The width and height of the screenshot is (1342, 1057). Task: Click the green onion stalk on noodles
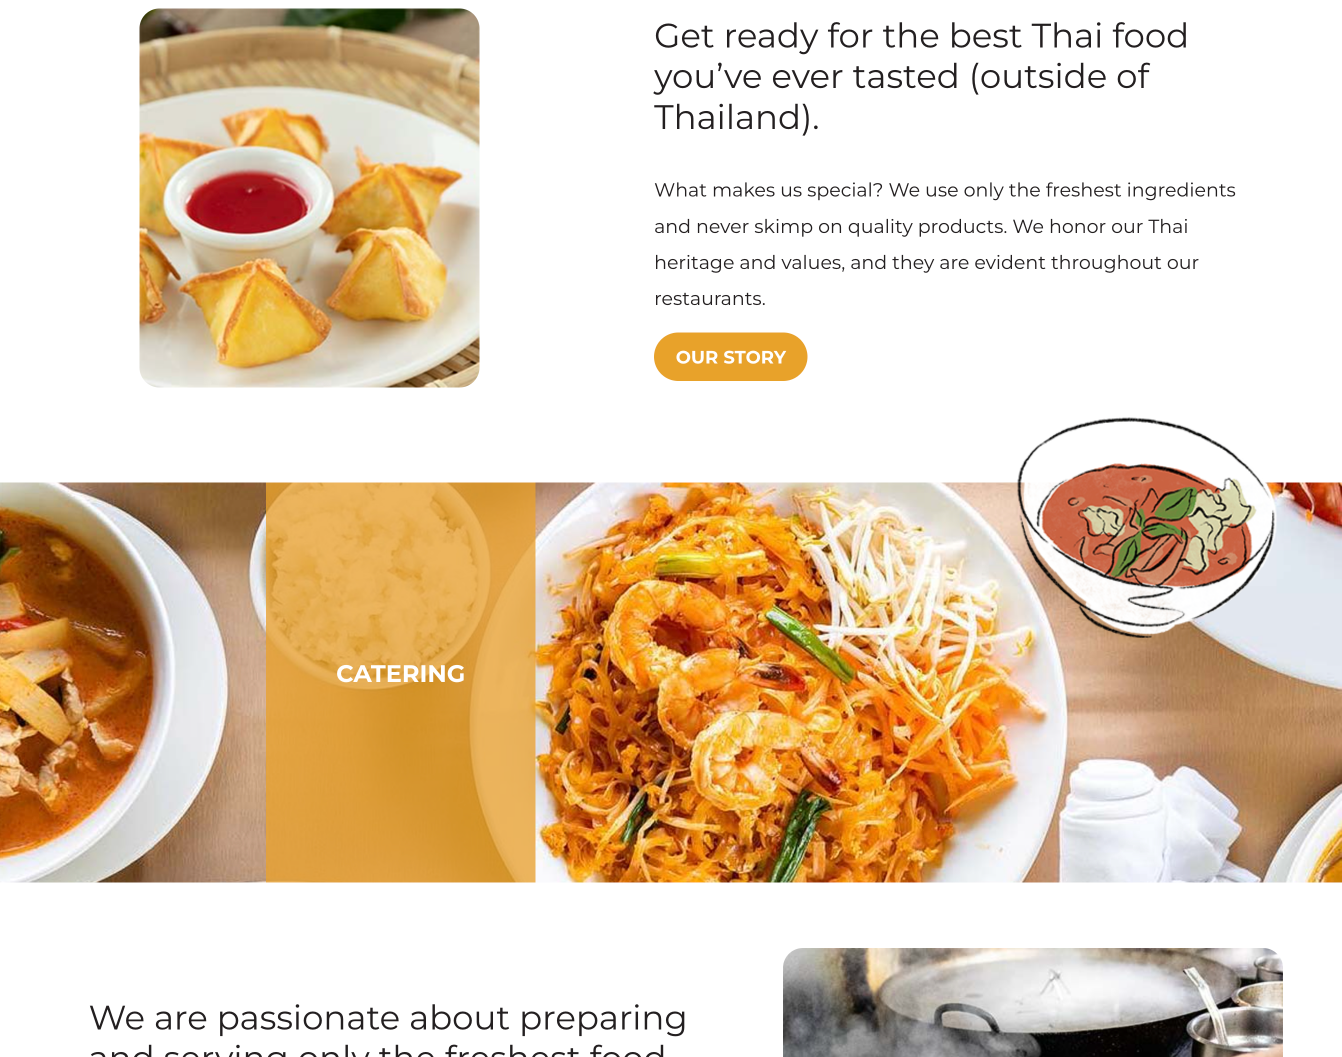pyautogui.click(x=810, y=640)
